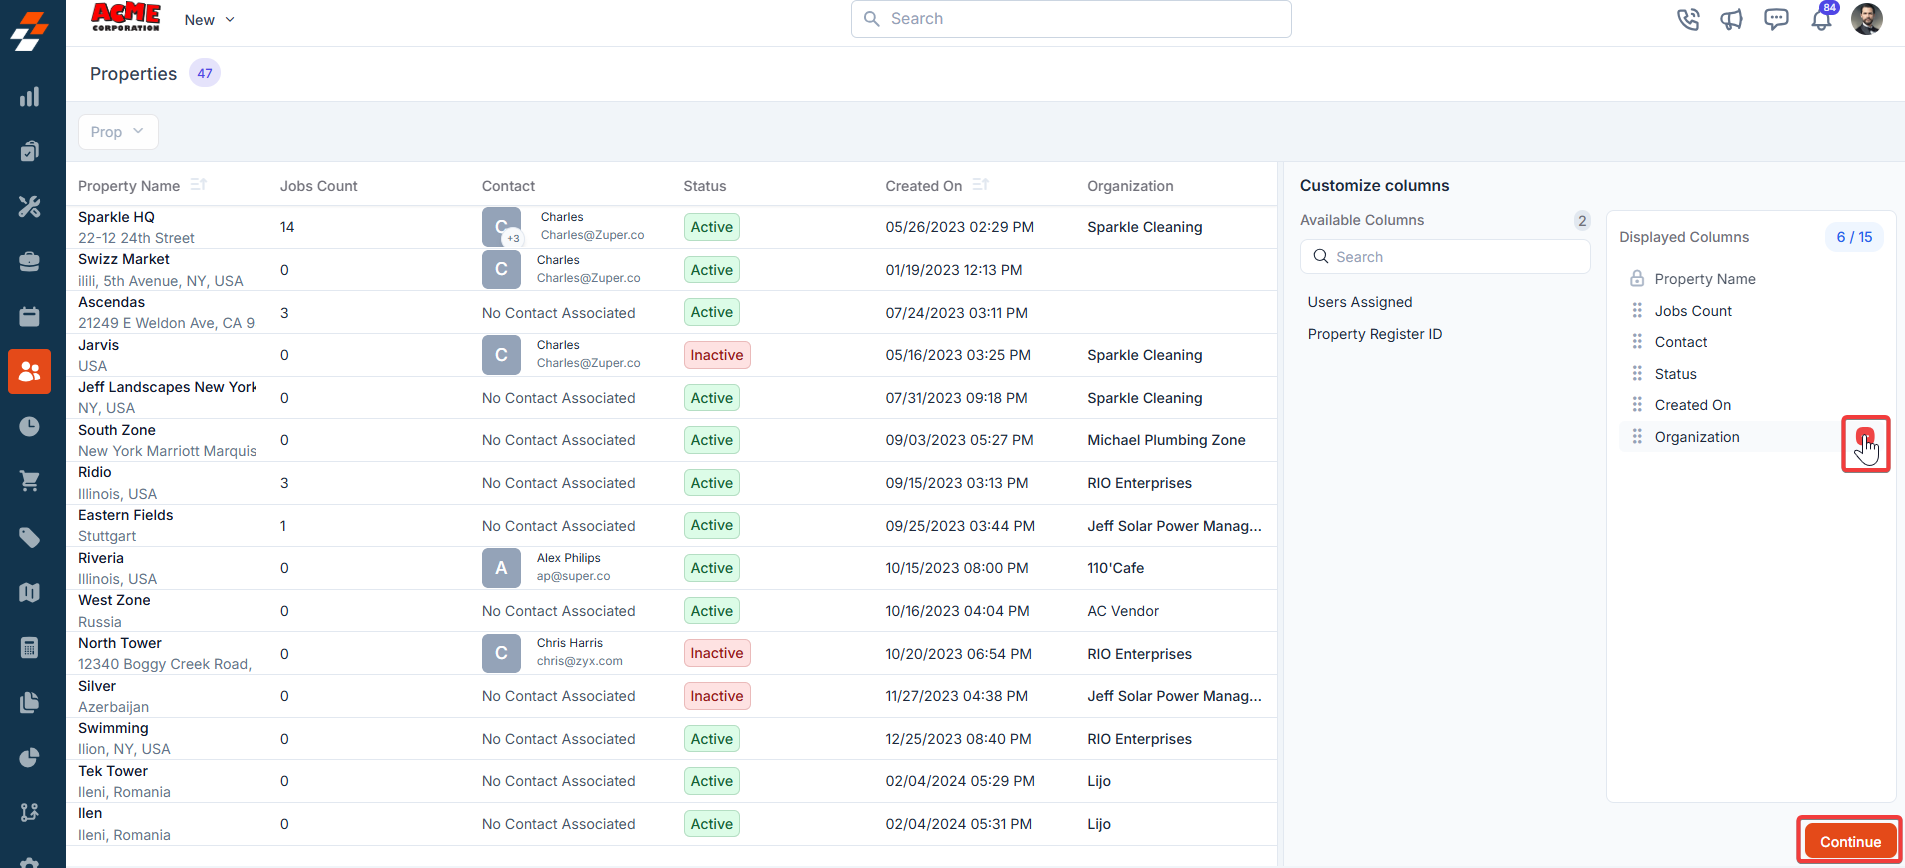Open the notifications bell icon
The height and width of the screenshot is (868, 1905).
click(1822, 19)
